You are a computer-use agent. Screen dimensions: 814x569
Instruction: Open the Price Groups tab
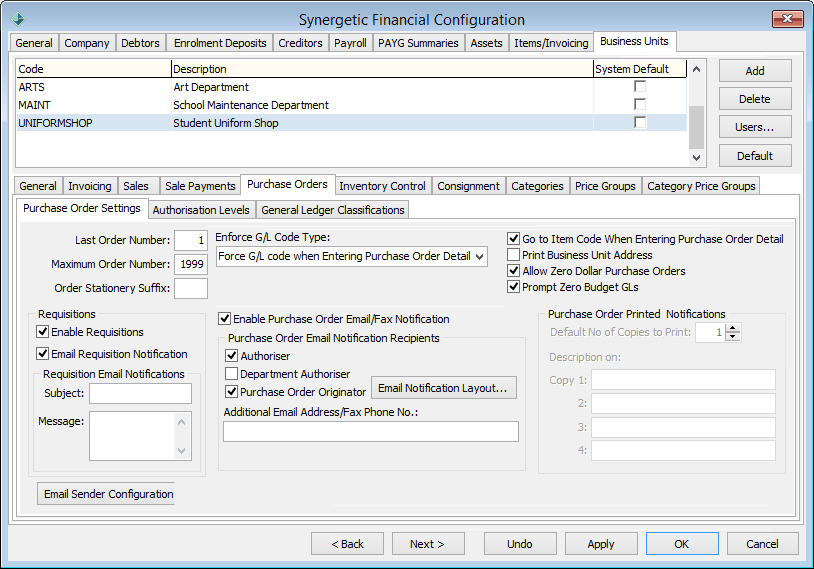tap(605, 186)
